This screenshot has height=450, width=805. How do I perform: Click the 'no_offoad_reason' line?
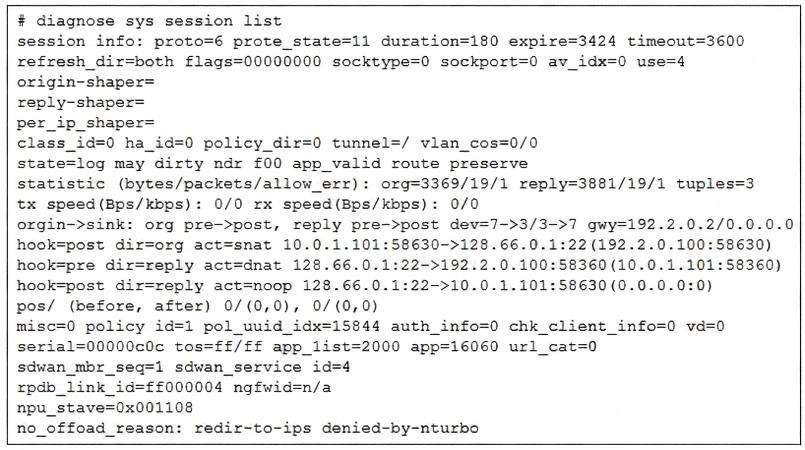tap(248, 429)
